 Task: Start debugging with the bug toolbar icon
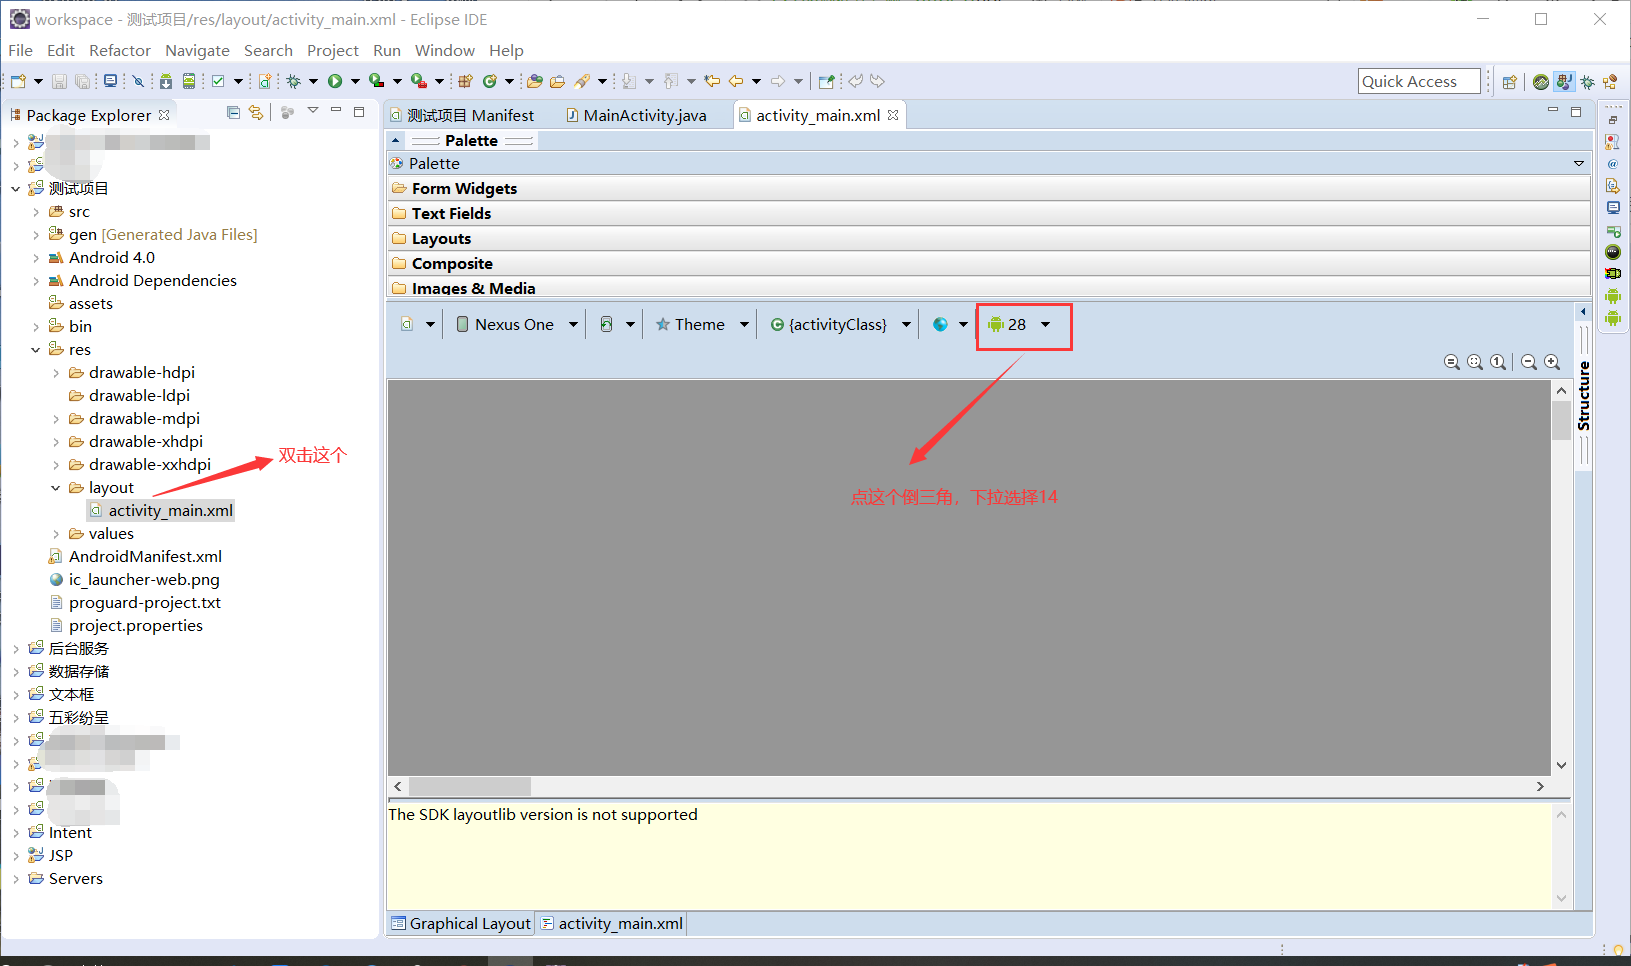294,81
